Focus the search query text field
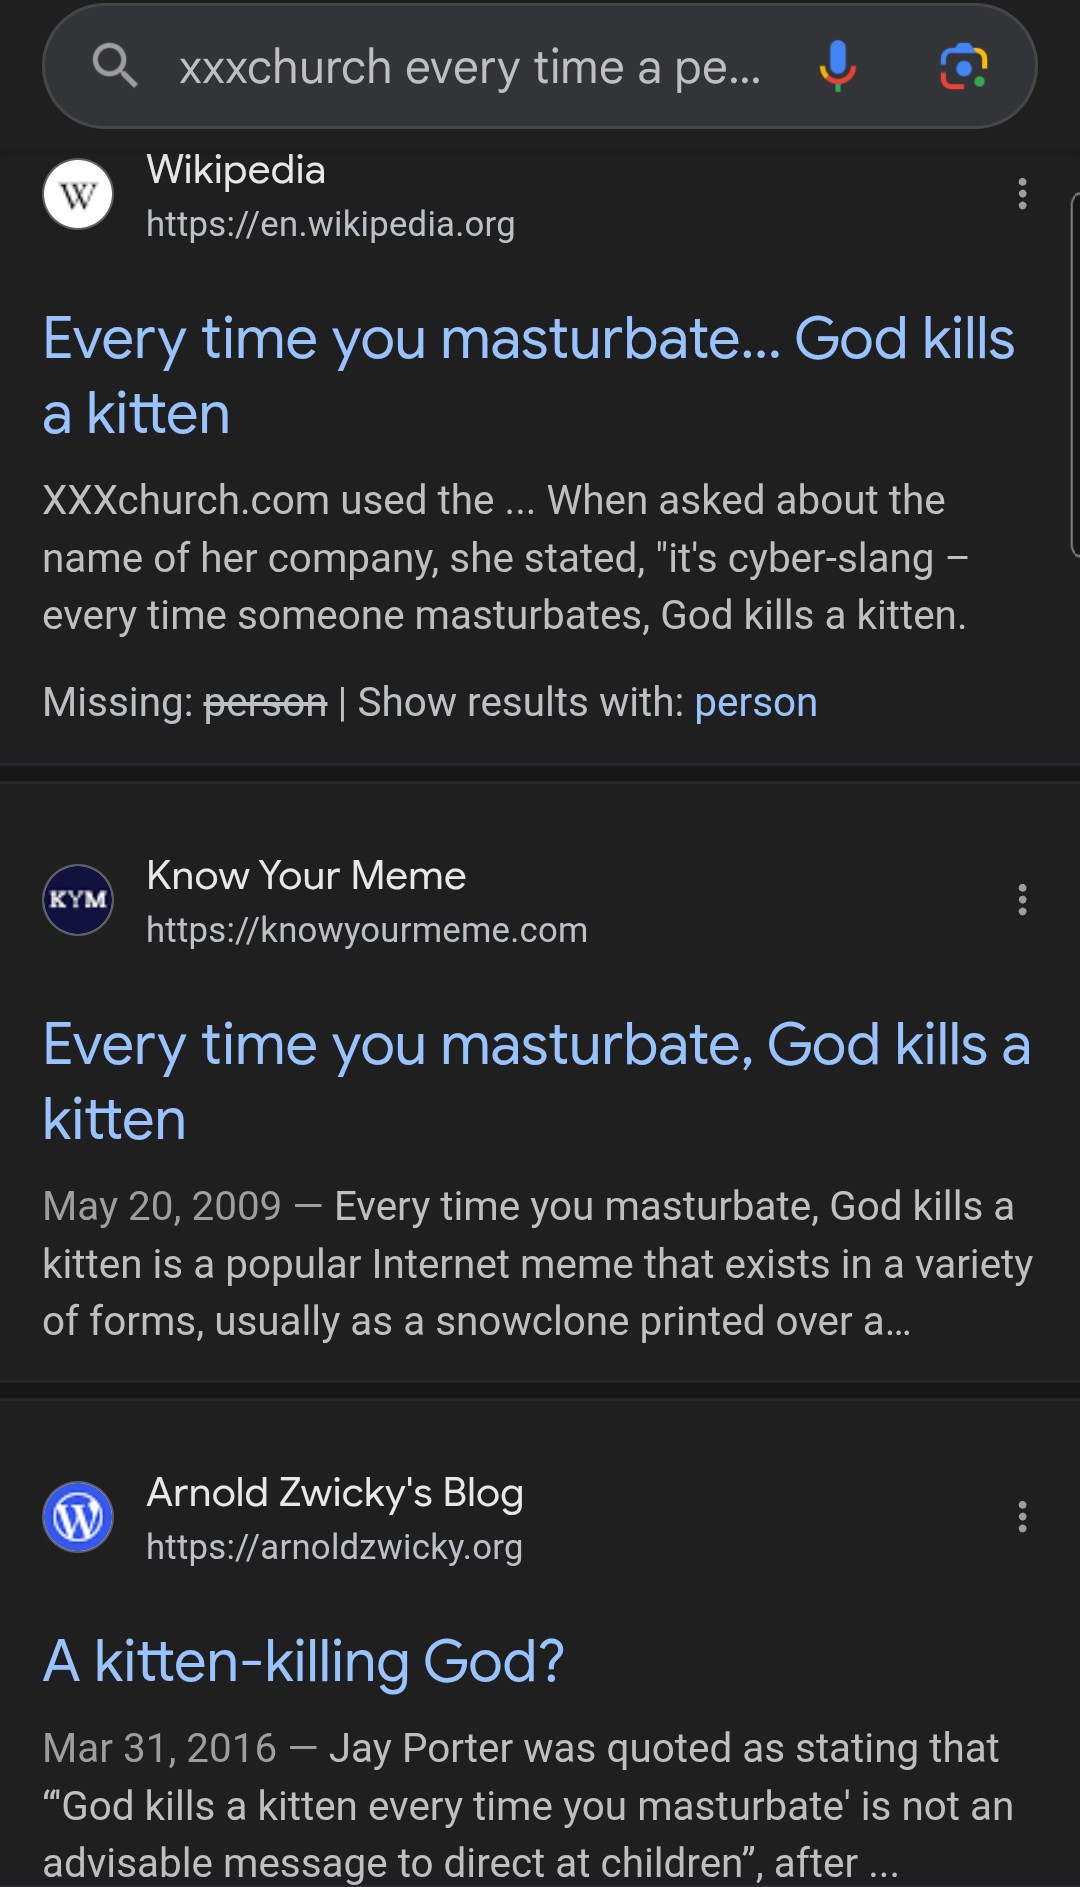This screenshot has height=1887, width=1080. (470, 68)
